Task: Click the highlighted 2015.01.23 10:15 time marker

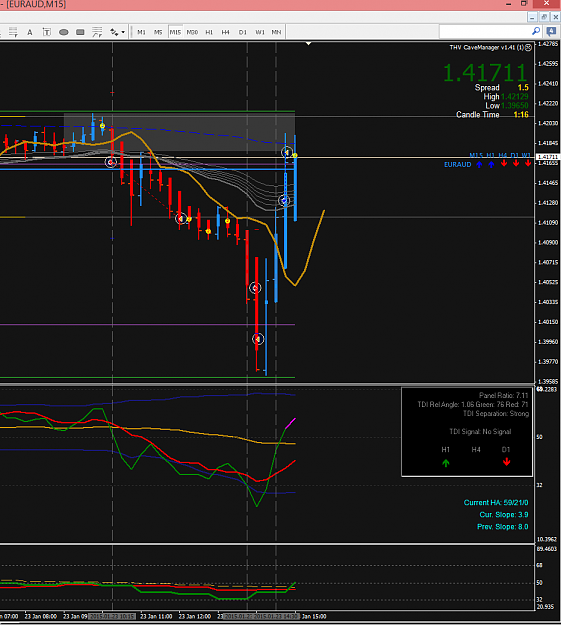Action: pyautogui.click(x=112, y=616)
